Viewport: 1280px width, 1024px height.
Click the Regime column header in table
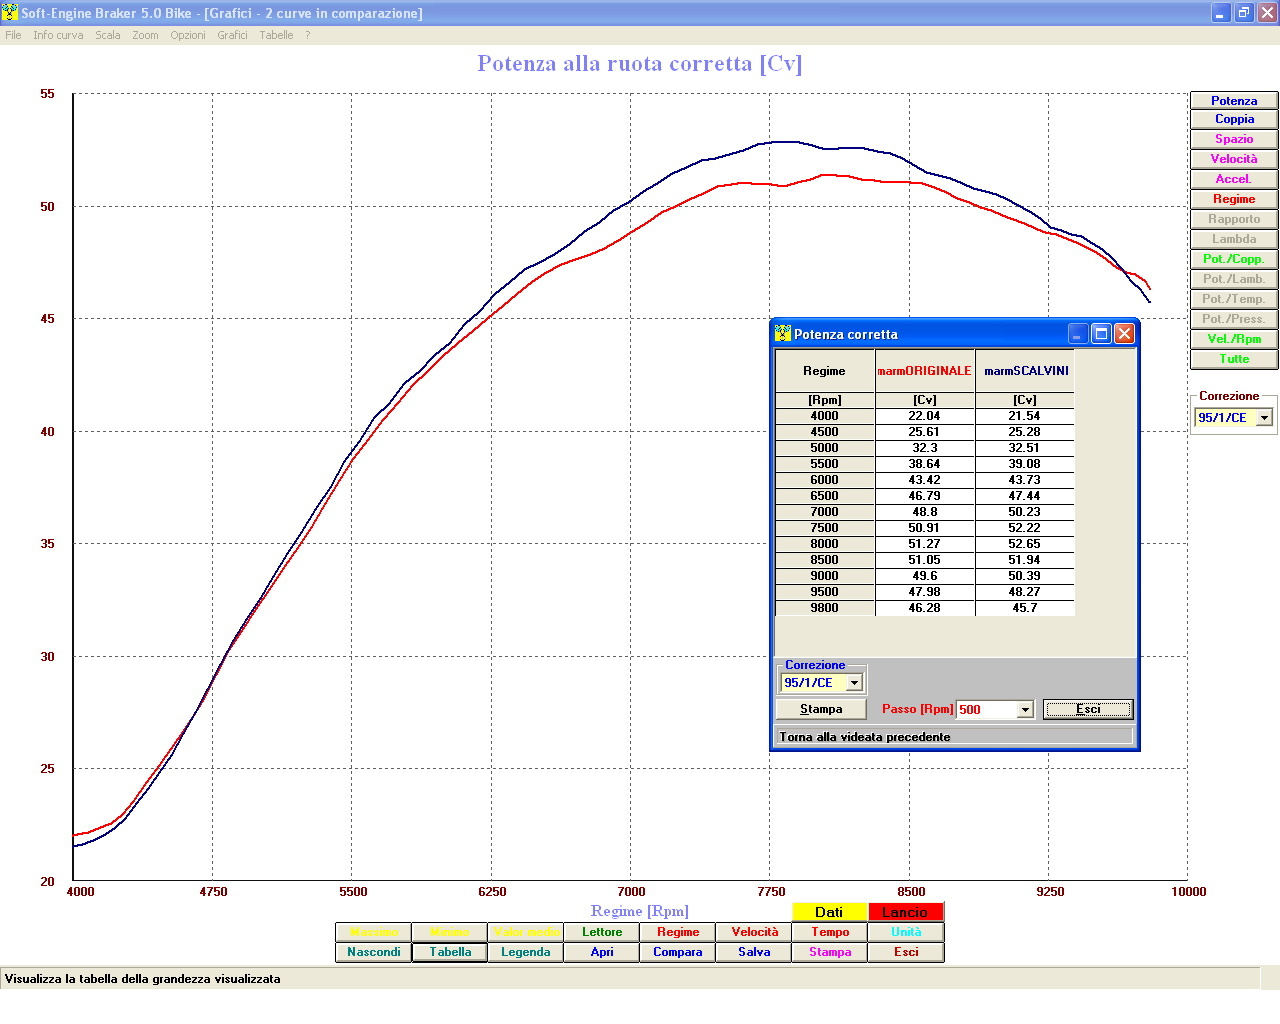(825, 371)
